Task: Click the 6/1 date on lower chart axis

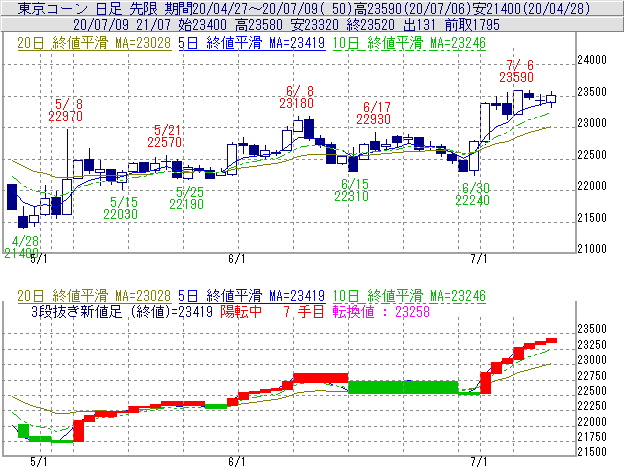Action: tap(237, 462)
